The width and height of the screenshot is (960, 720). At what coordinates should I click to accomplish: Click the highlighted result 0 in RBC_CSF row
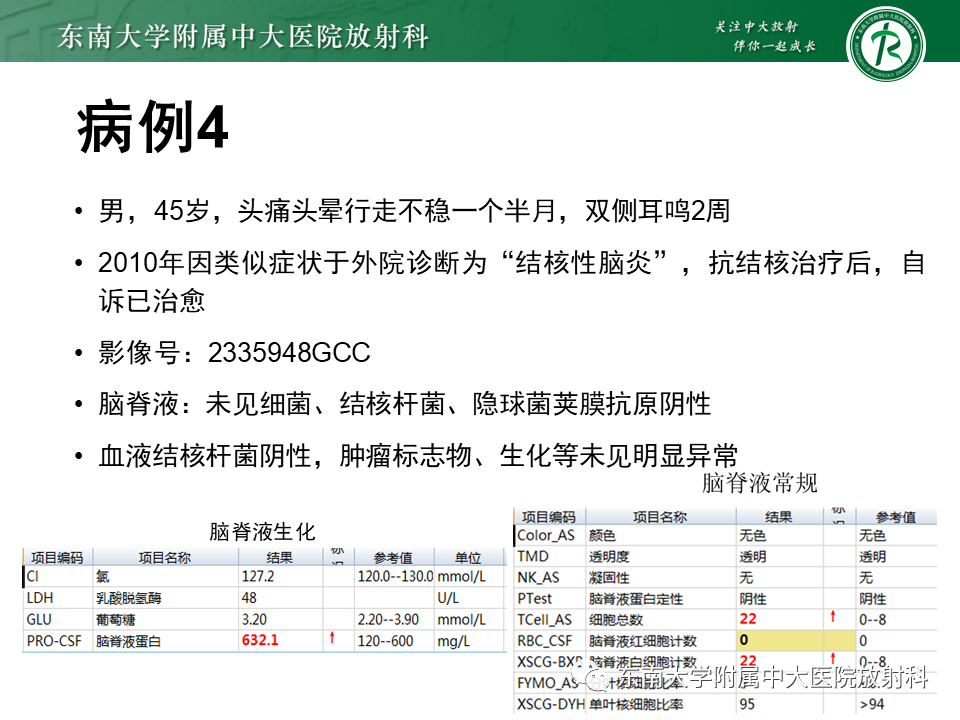tap(744, 640)
